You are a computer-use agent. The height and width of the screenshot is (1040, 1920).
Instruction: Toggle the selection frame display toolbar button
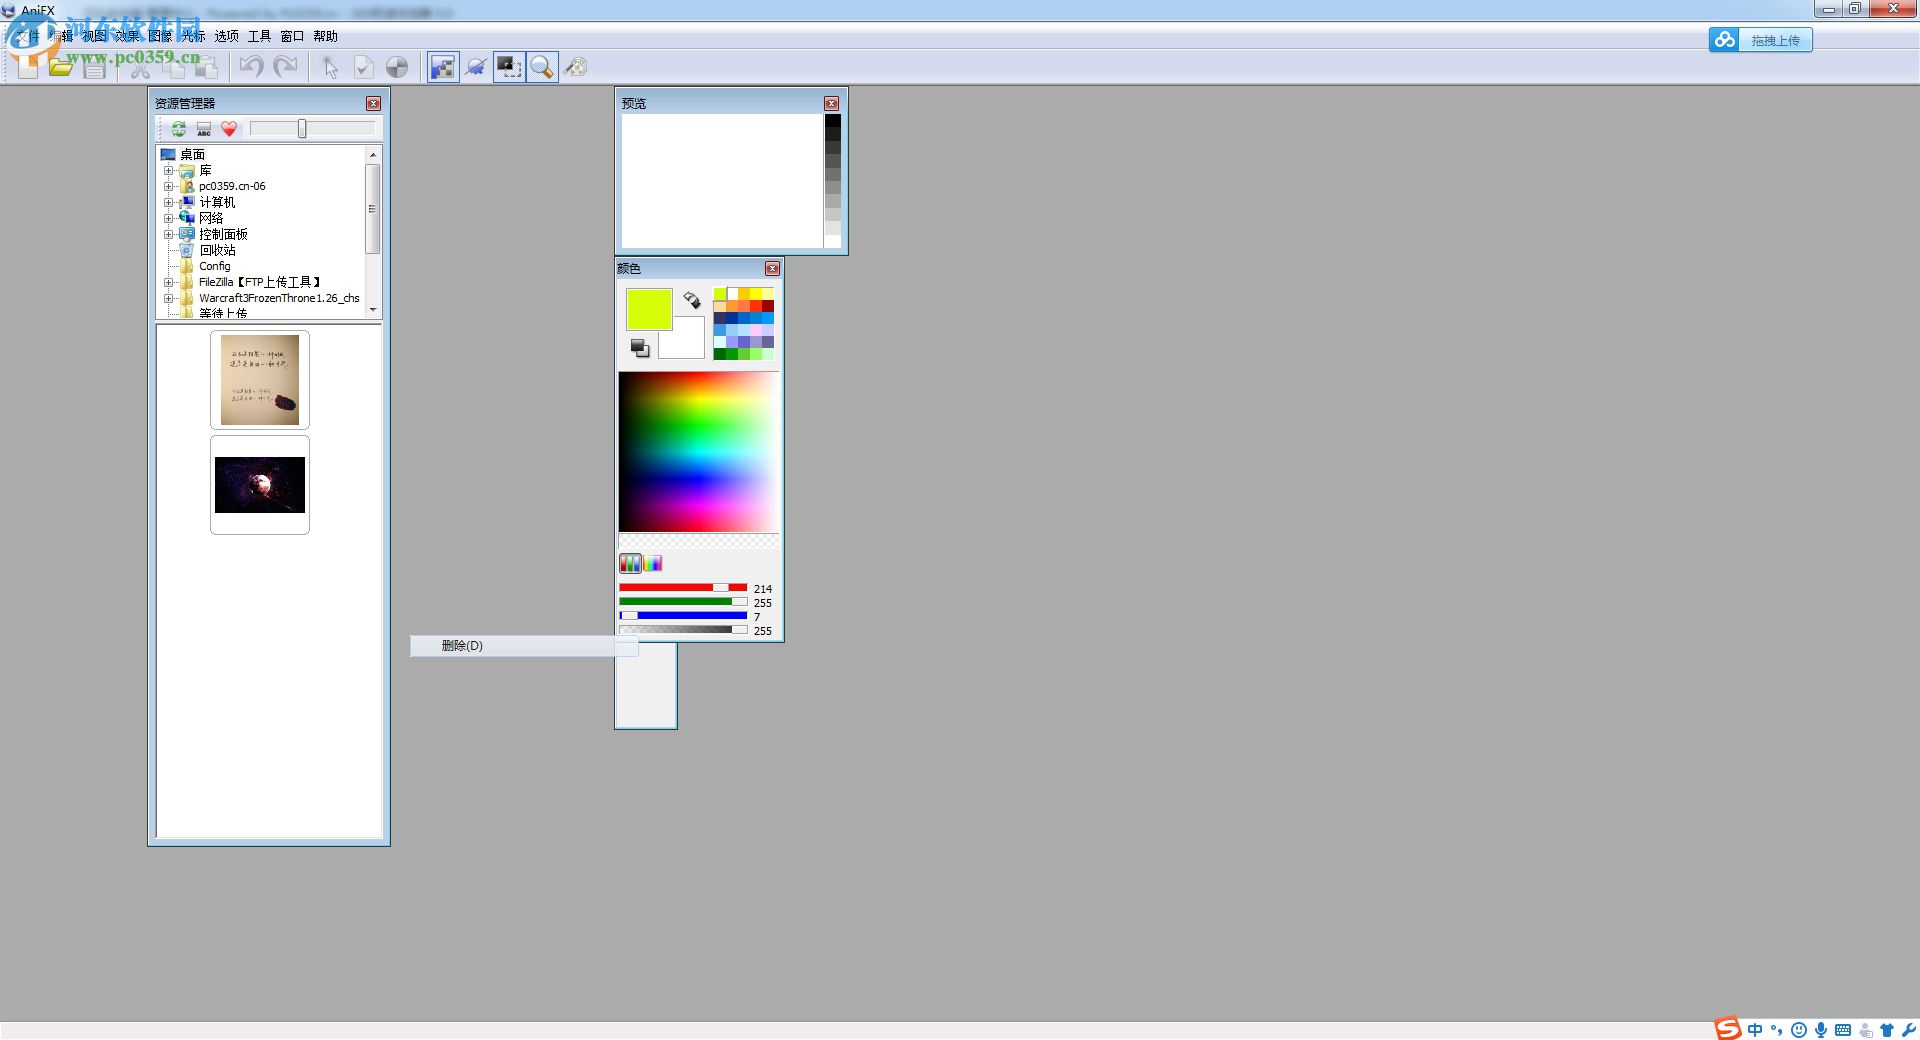tap(509, 67)
